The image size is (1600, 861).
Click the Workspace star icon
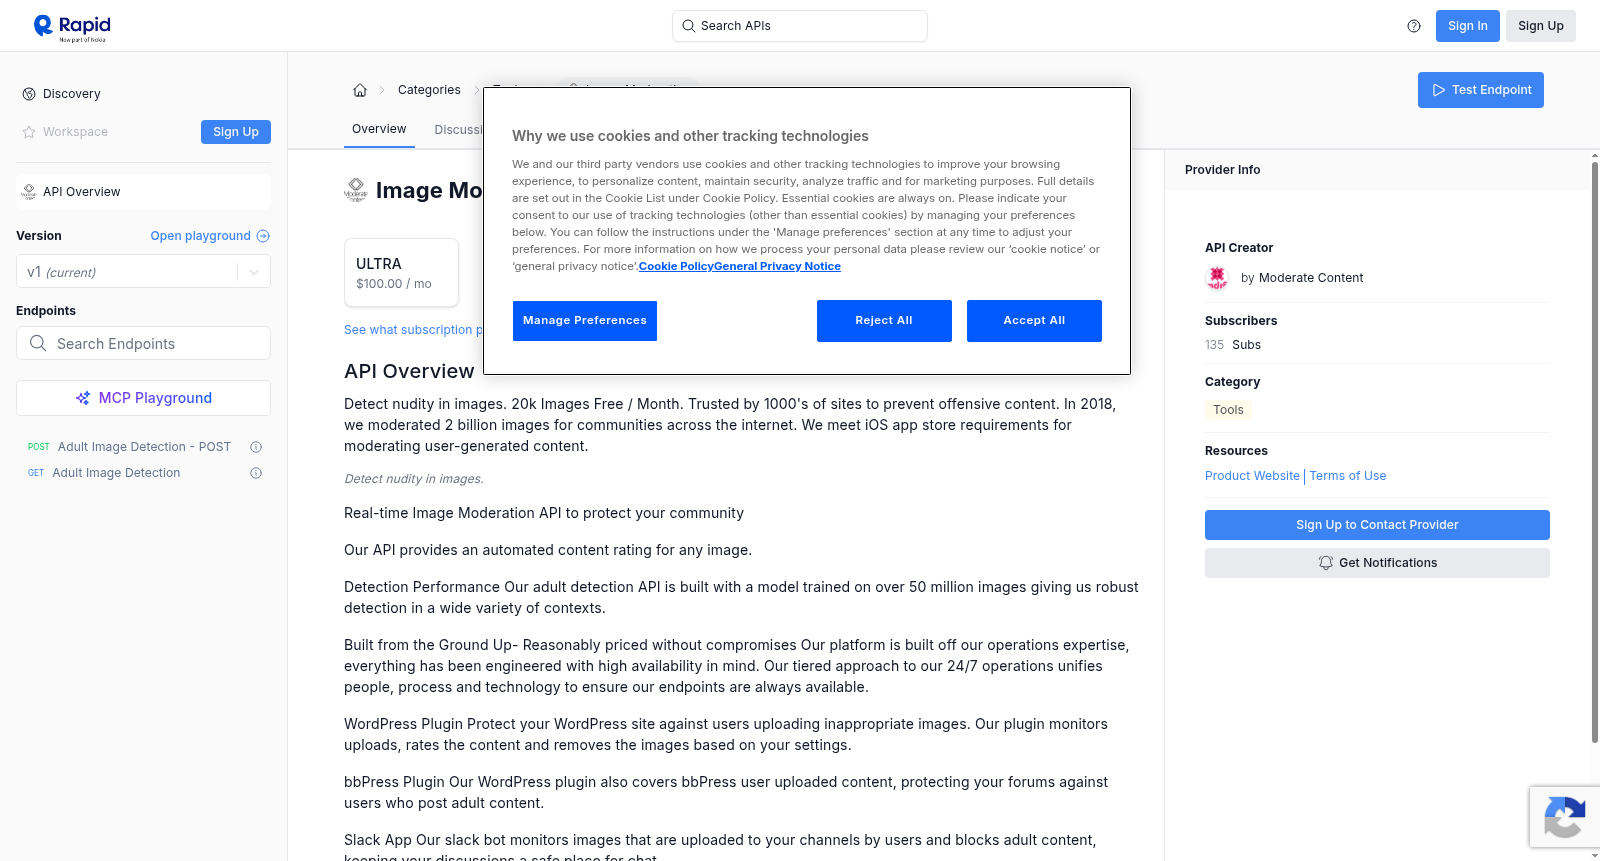[29, 132]
